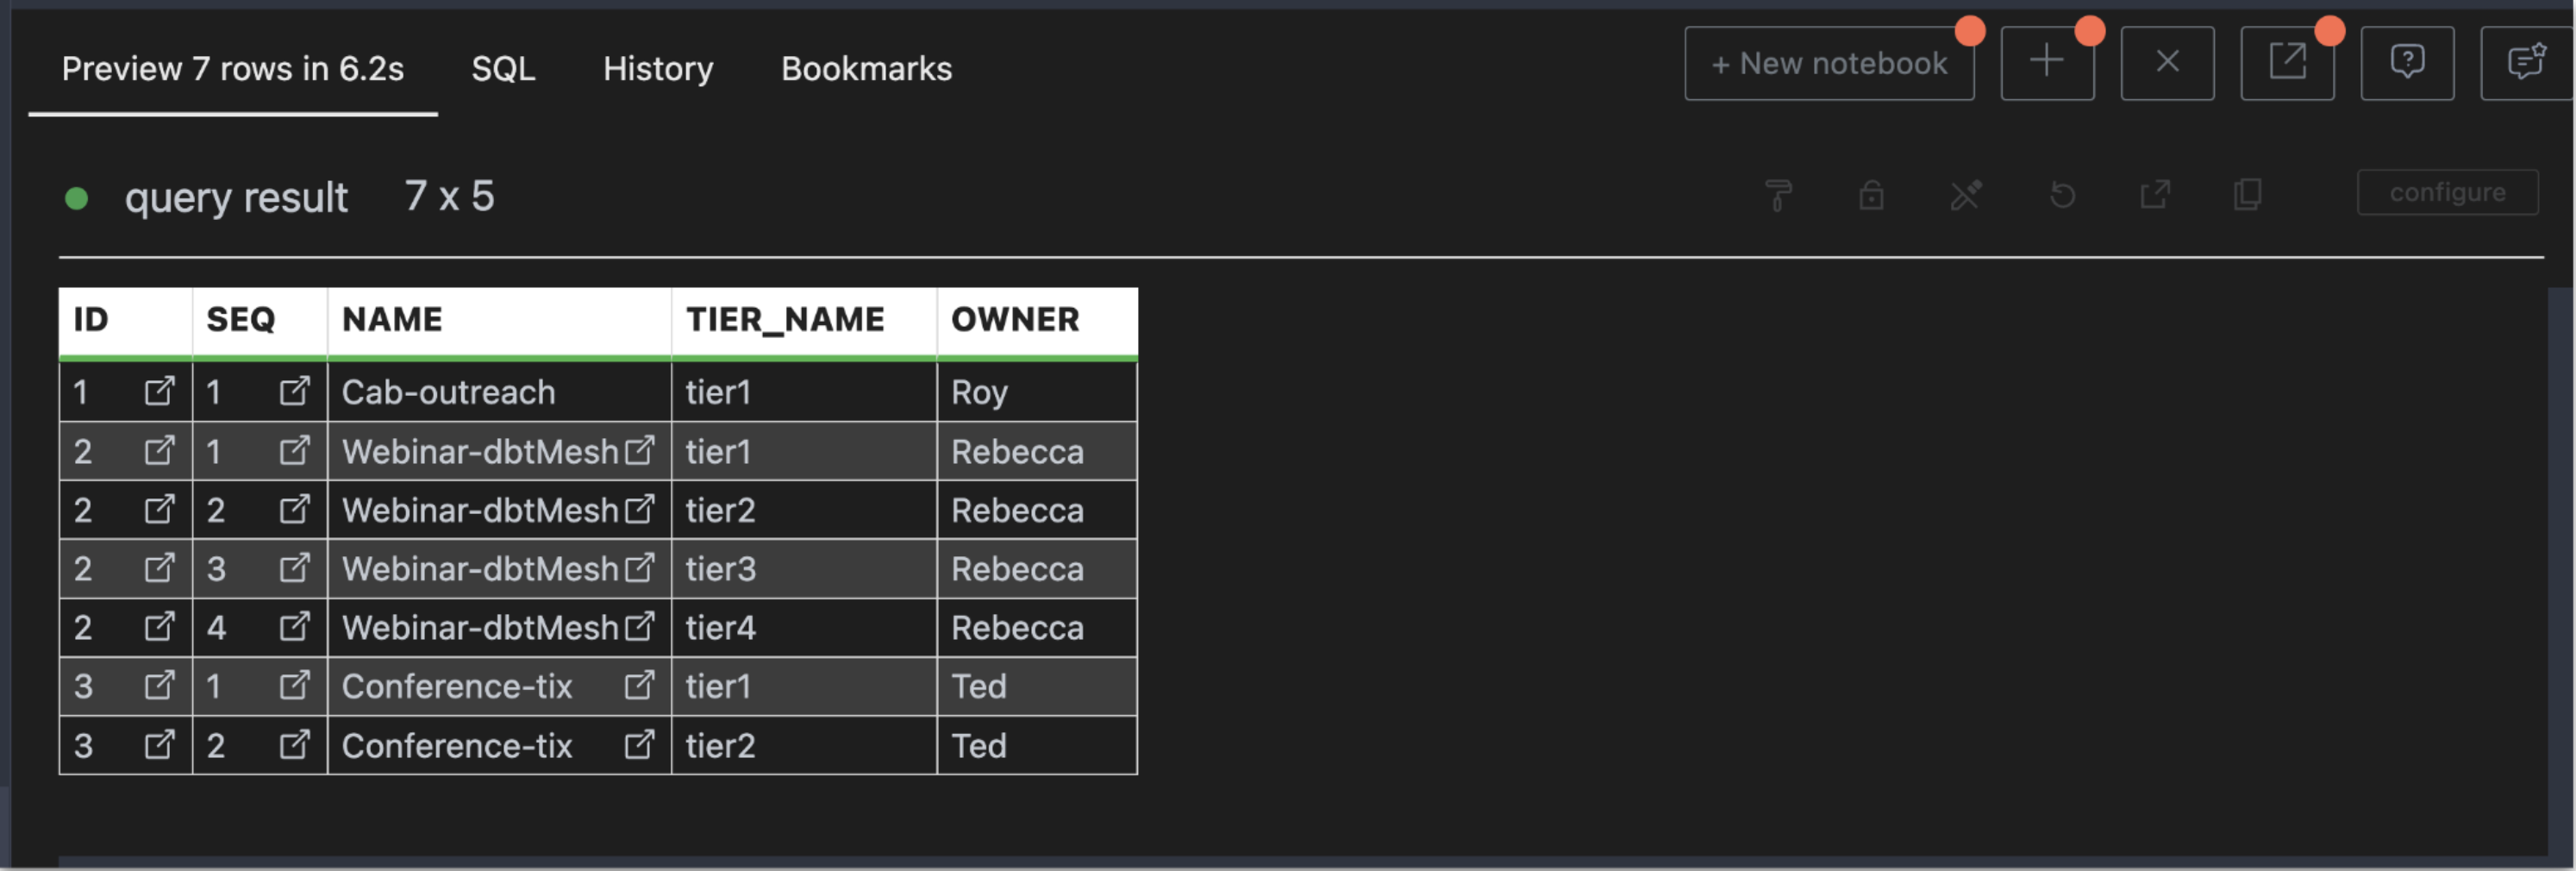Open the configure button
Viewport: 2576px width, 871px height.
[x=2447, y=192]
